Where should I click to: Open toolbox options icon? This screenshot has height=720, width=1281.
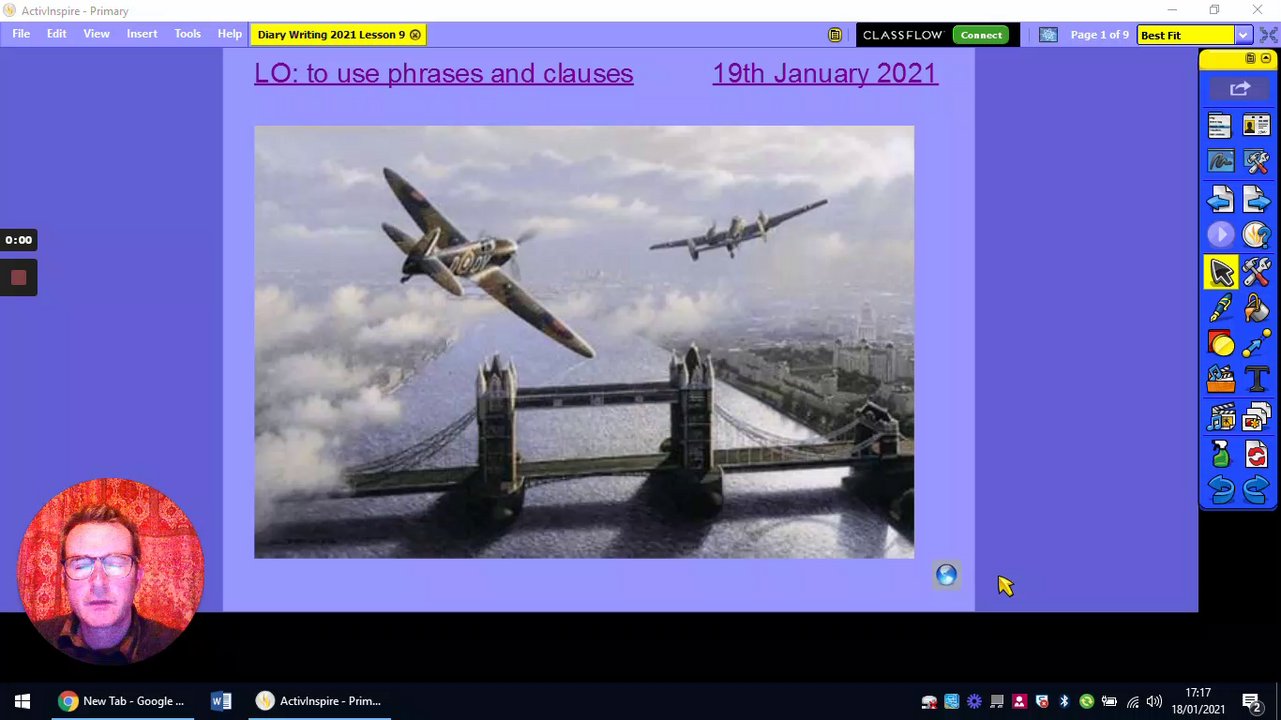pos(1250,59)
